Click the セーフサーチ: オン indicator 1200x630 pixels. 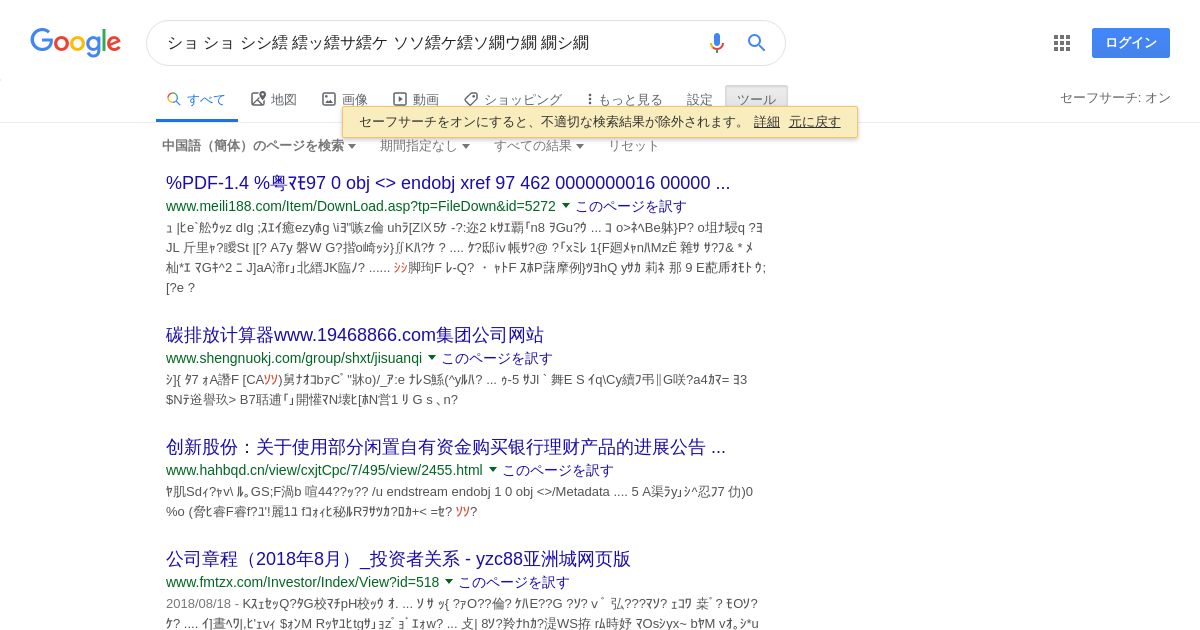pos(1115,98)
